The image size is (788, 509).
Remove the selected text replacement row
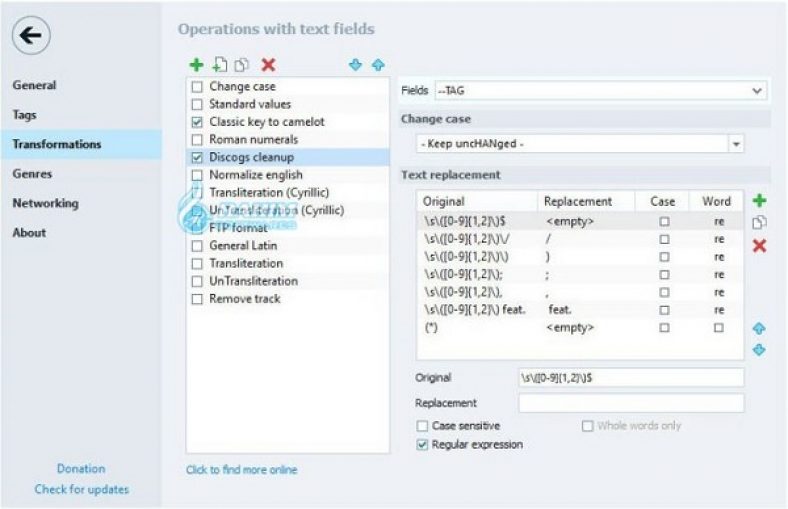[x=759, y=246]
